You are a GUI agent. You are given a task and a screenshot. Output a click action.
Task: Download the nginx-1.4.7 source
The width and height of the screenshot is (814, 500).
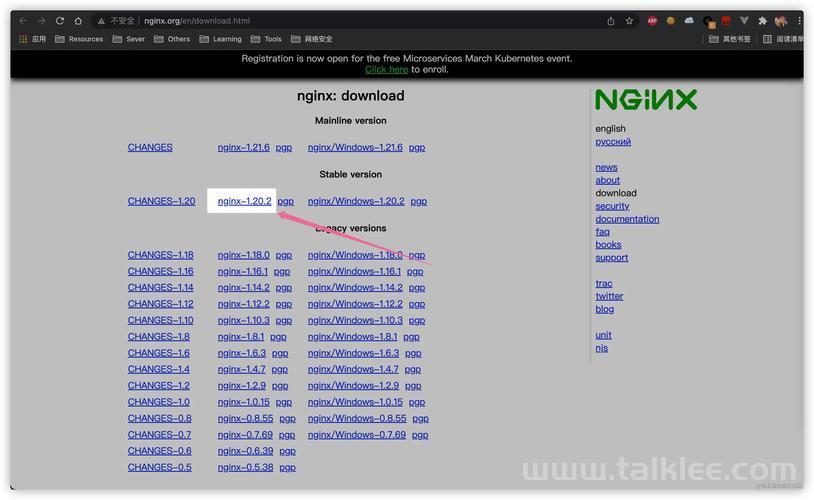pyautogui.click(x=241, y=369)
